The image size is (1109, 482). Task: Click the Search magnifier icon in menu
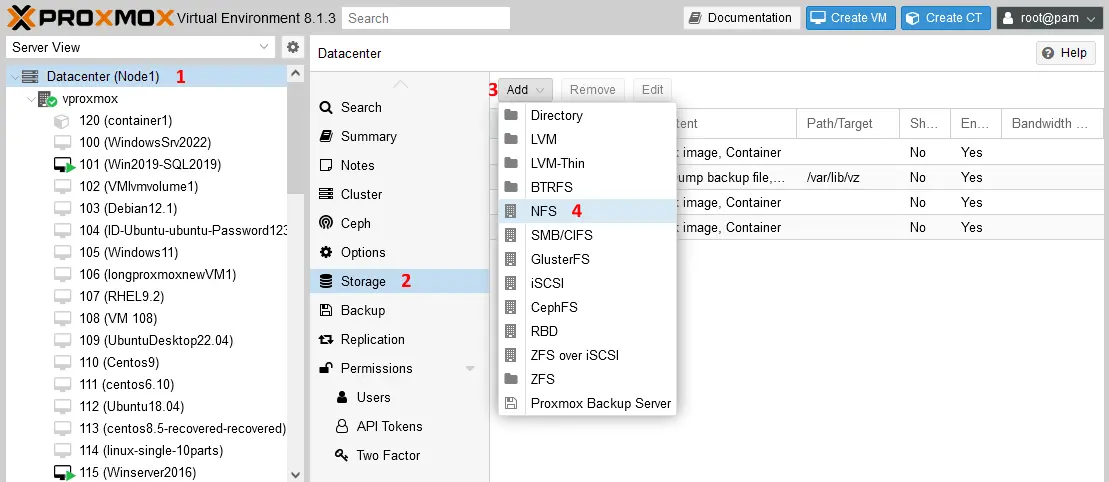tap(326, 108)
